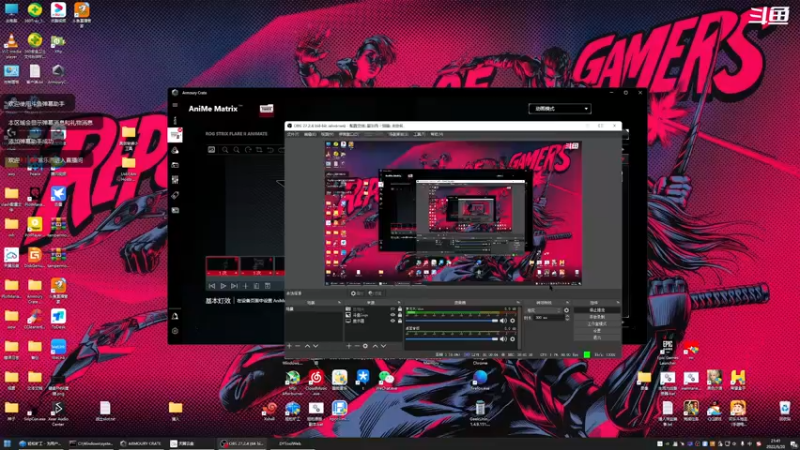Toggle visibility eye of third OBS source
This screenshot has height=450, width=800.
(393, 321)
